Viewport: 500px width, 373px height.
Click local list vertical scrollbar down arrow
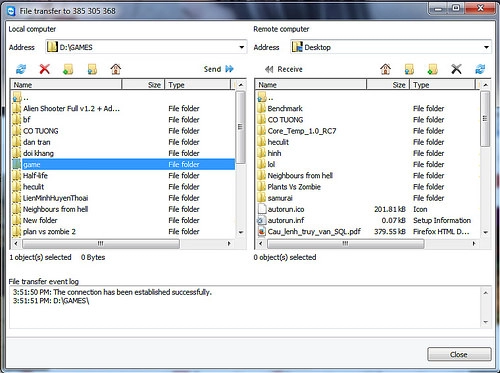[241, 232]
